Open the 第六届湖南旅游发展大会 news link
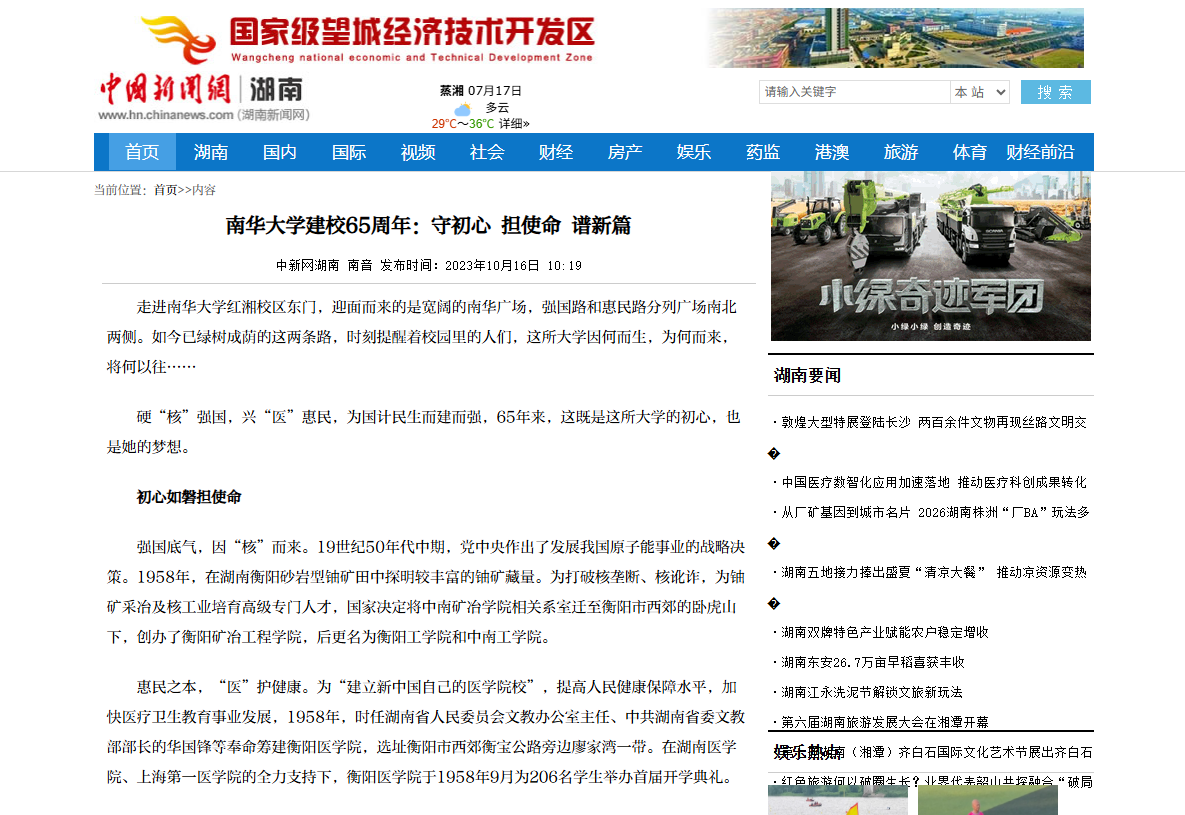The image size is (1185, 815). pos(885,722)
